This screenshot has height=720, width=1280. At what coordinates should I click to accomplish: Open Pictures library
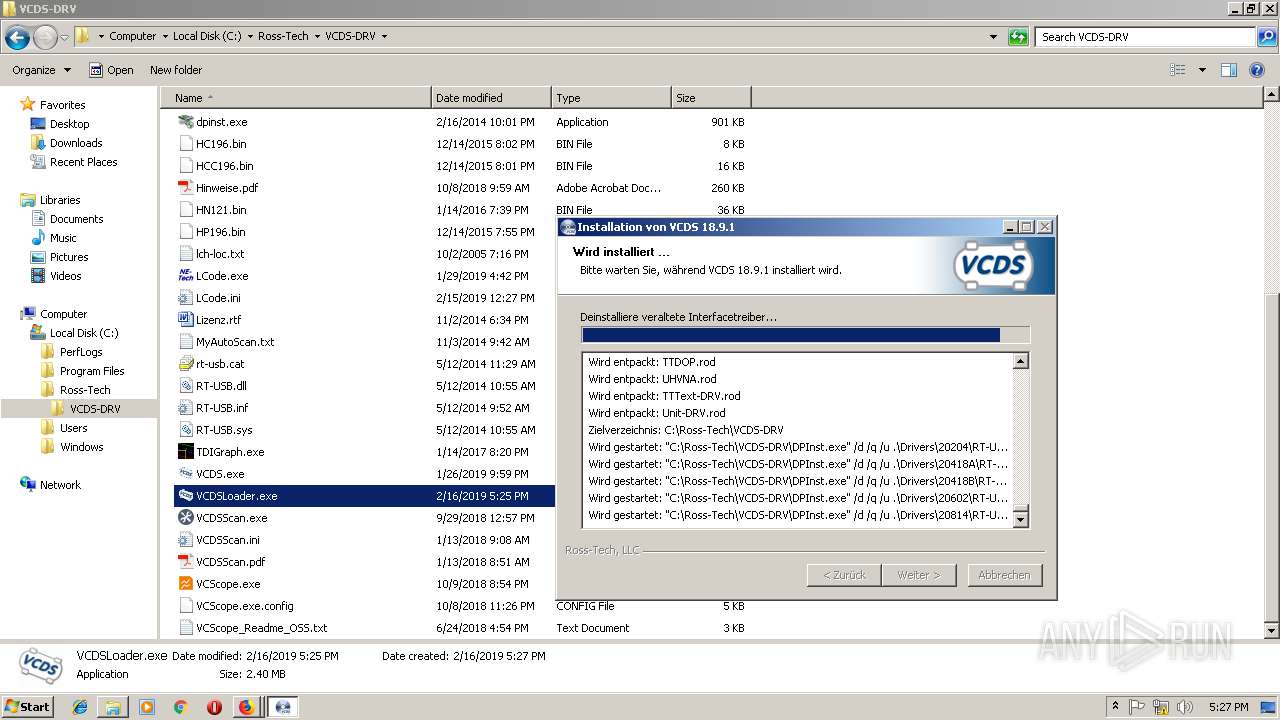[x=69, y=257]
